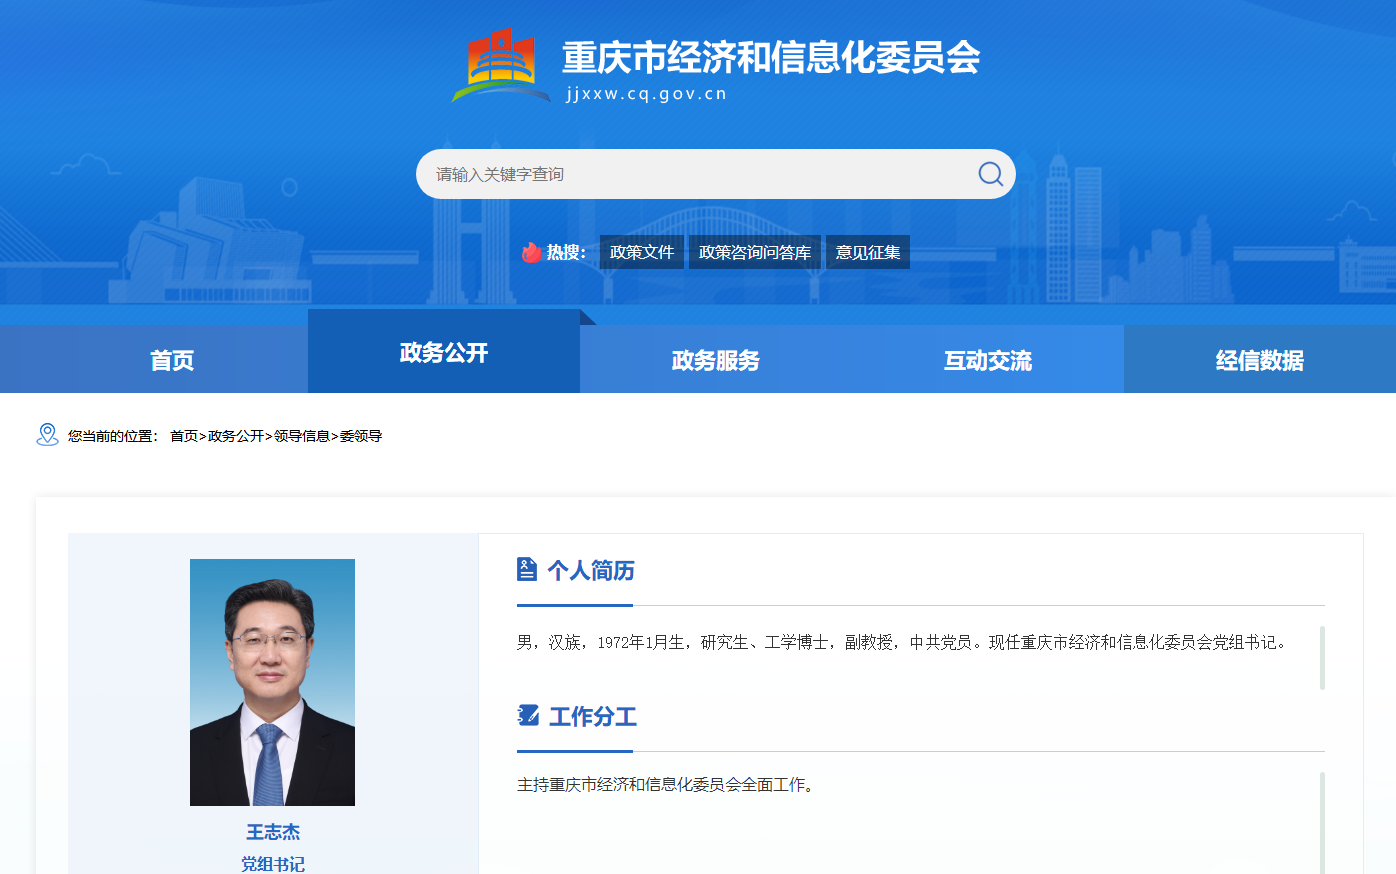
Task: Open the 政策文件 hot search button
Action: [x=641, y=252]
